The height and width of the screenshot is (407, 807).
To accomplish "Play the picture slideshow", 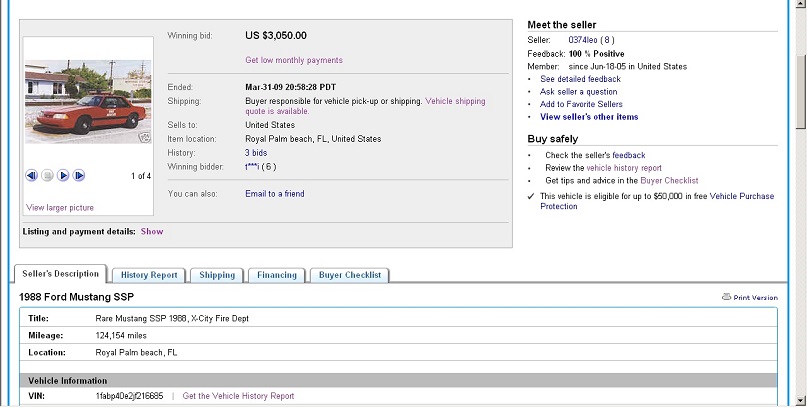I will tap(63, 175).
